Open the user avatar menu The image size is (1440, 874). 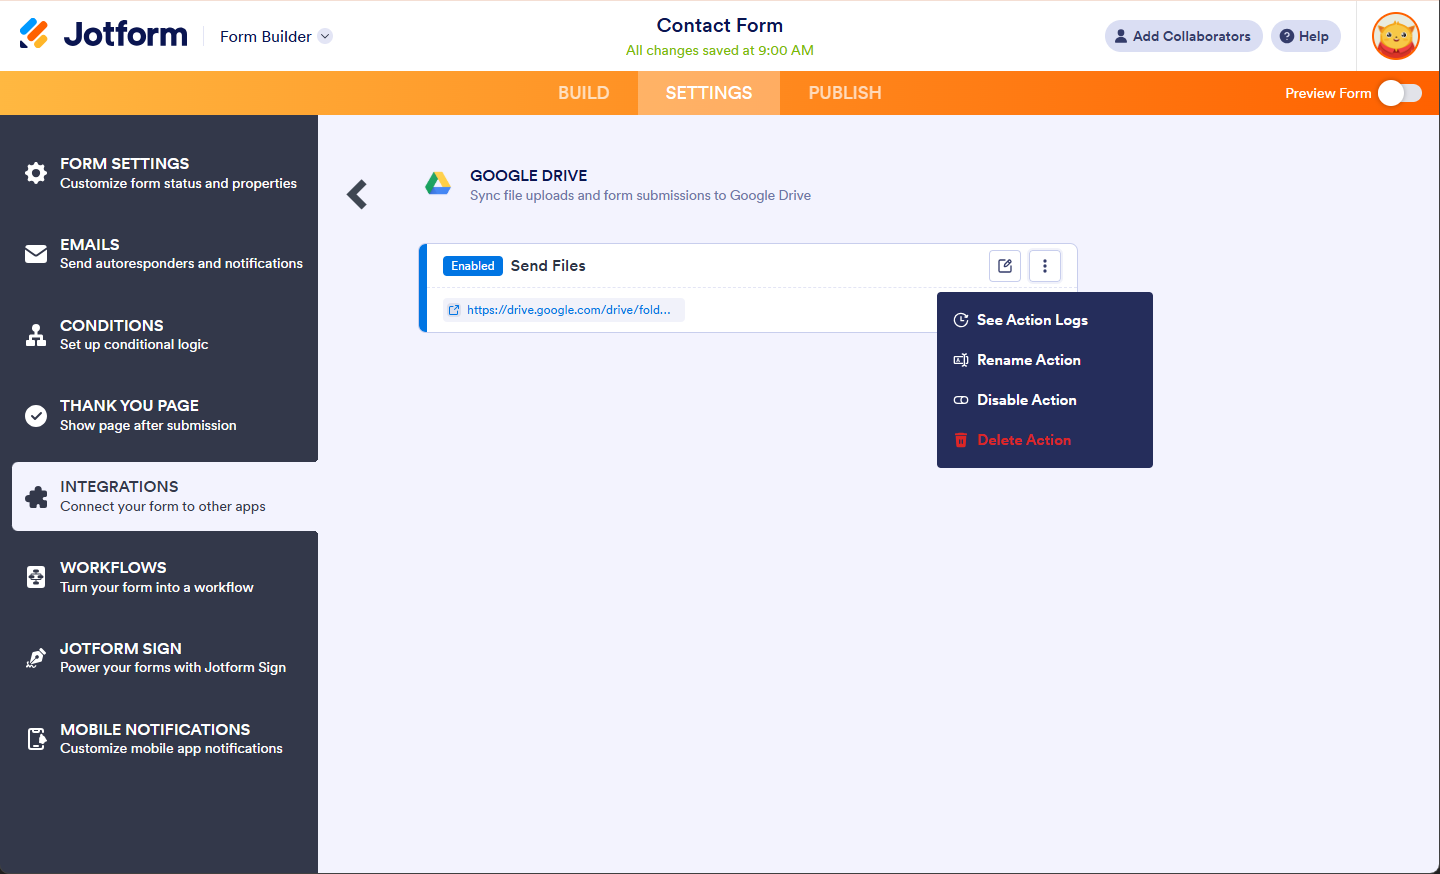coord(1396,36)
